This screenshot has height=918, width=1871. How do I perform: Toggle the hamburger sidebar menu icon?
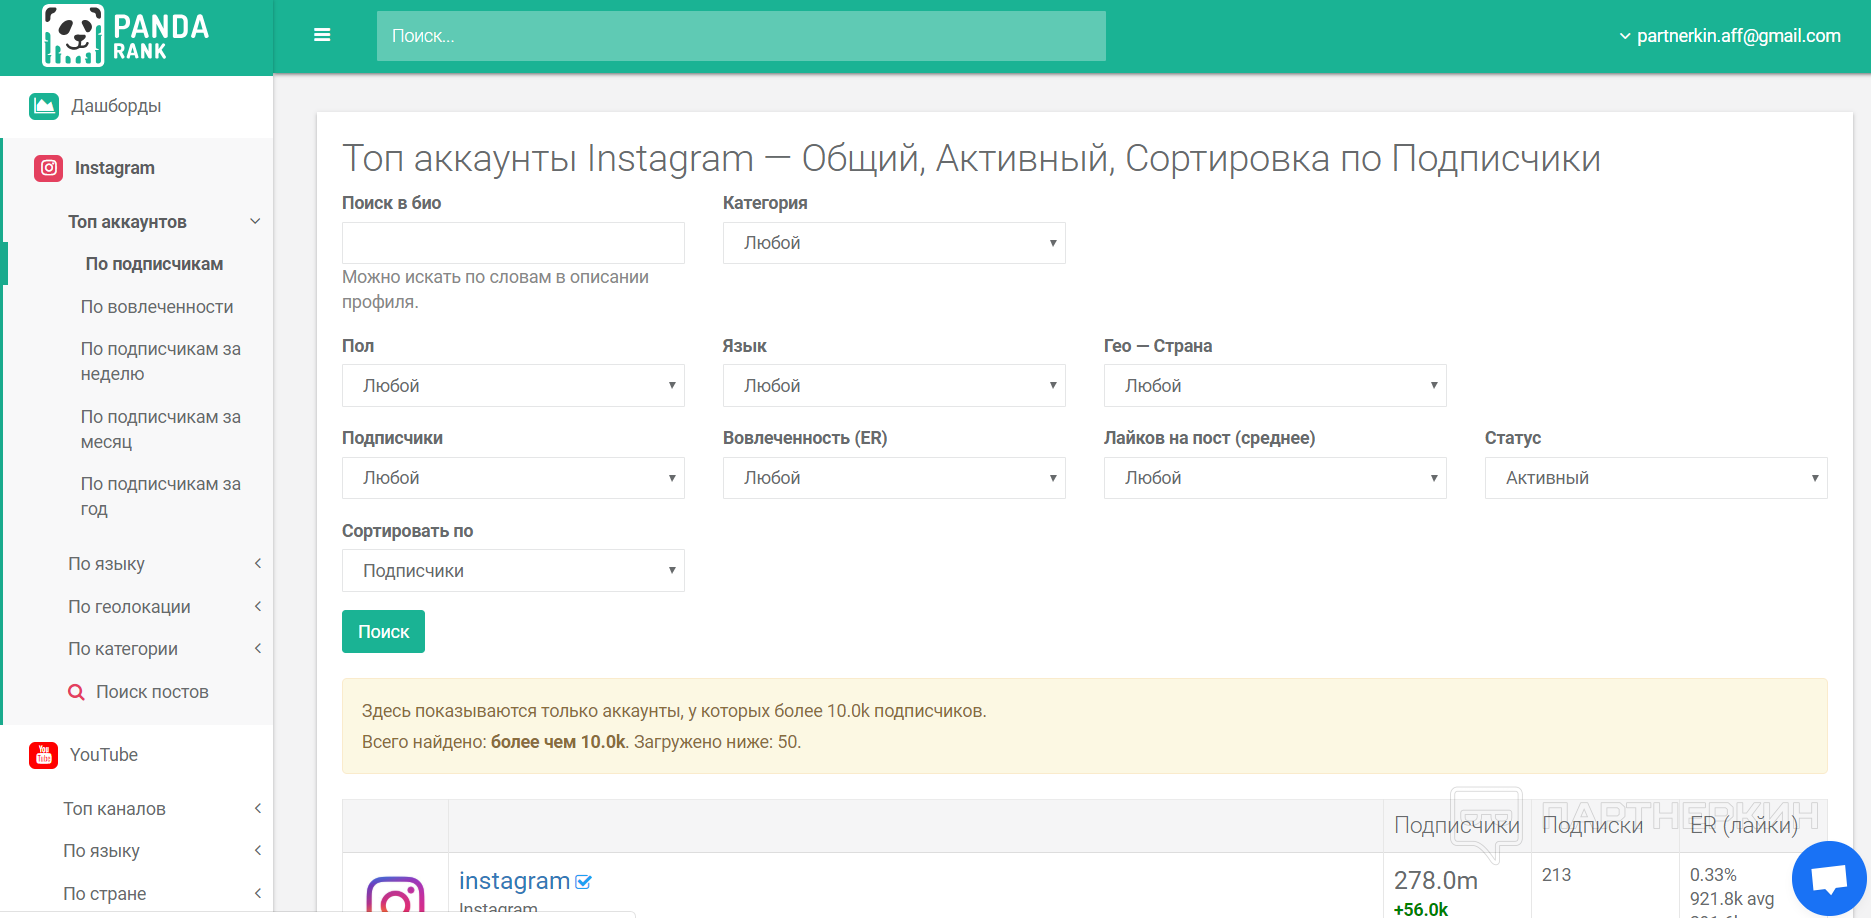click(322, 35)
